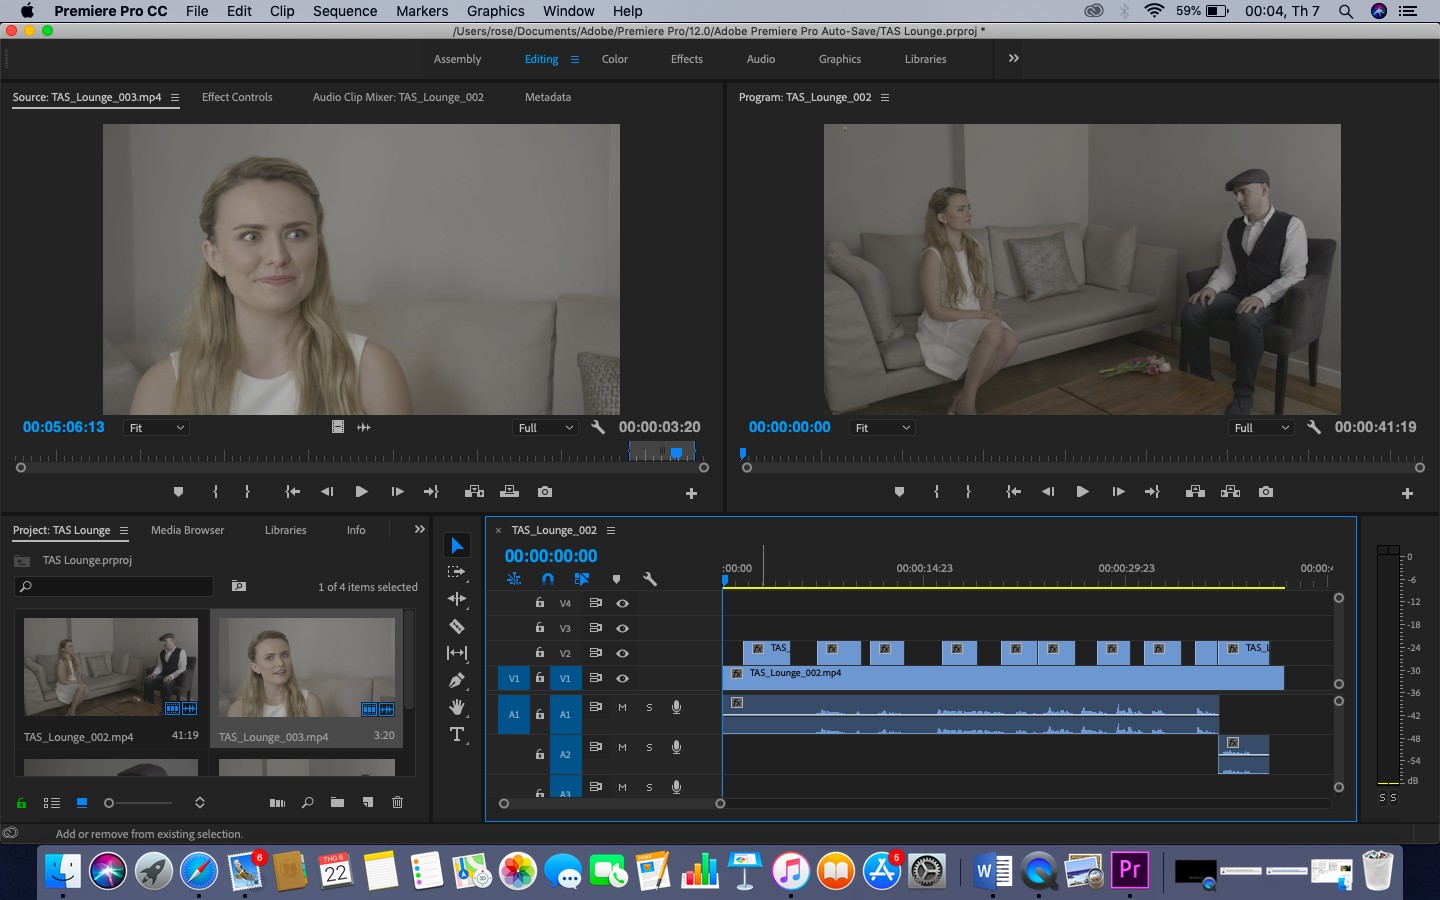
Task: Select the Razor tool
Action: 457,626
